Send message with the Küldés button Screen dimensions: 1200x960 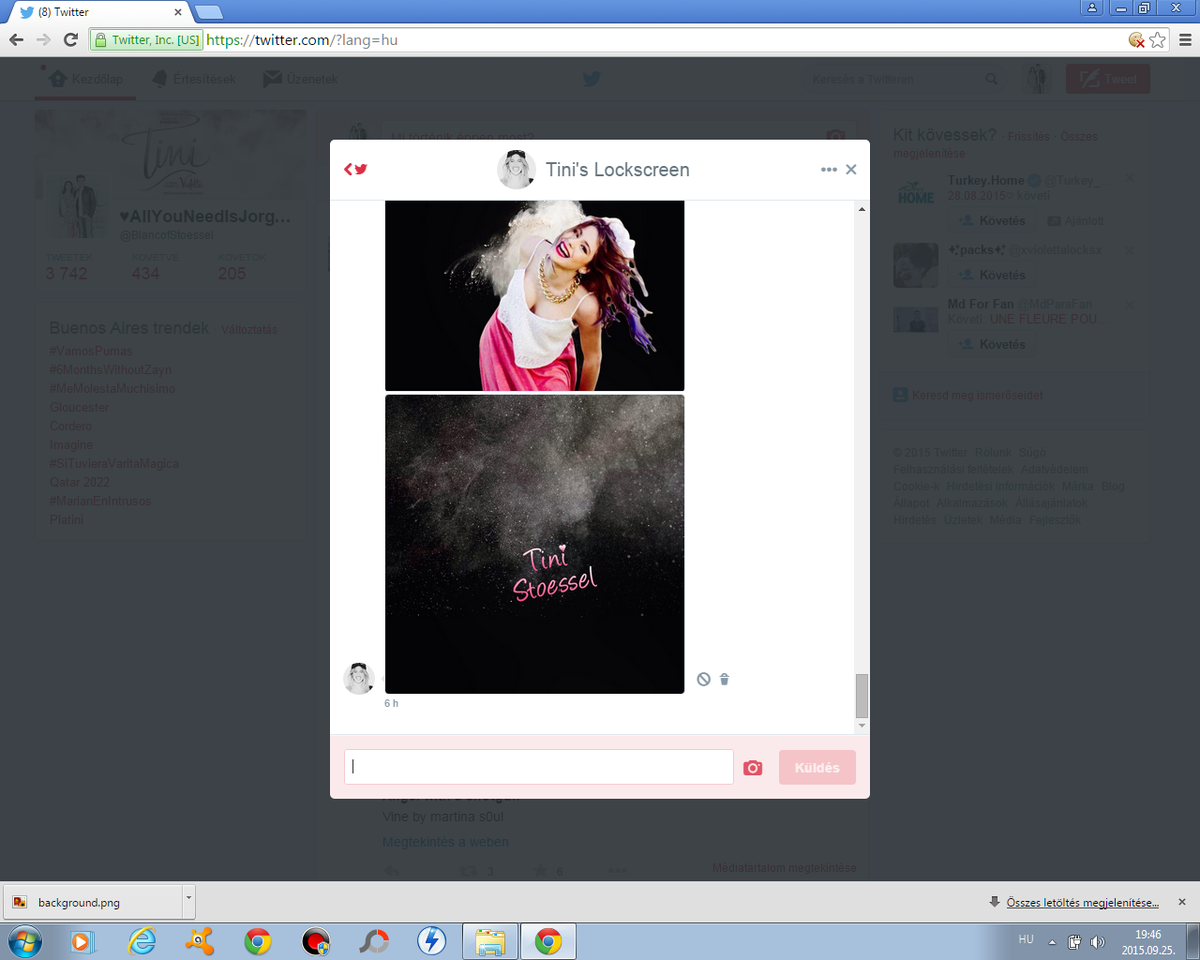[x=817, y=768]
